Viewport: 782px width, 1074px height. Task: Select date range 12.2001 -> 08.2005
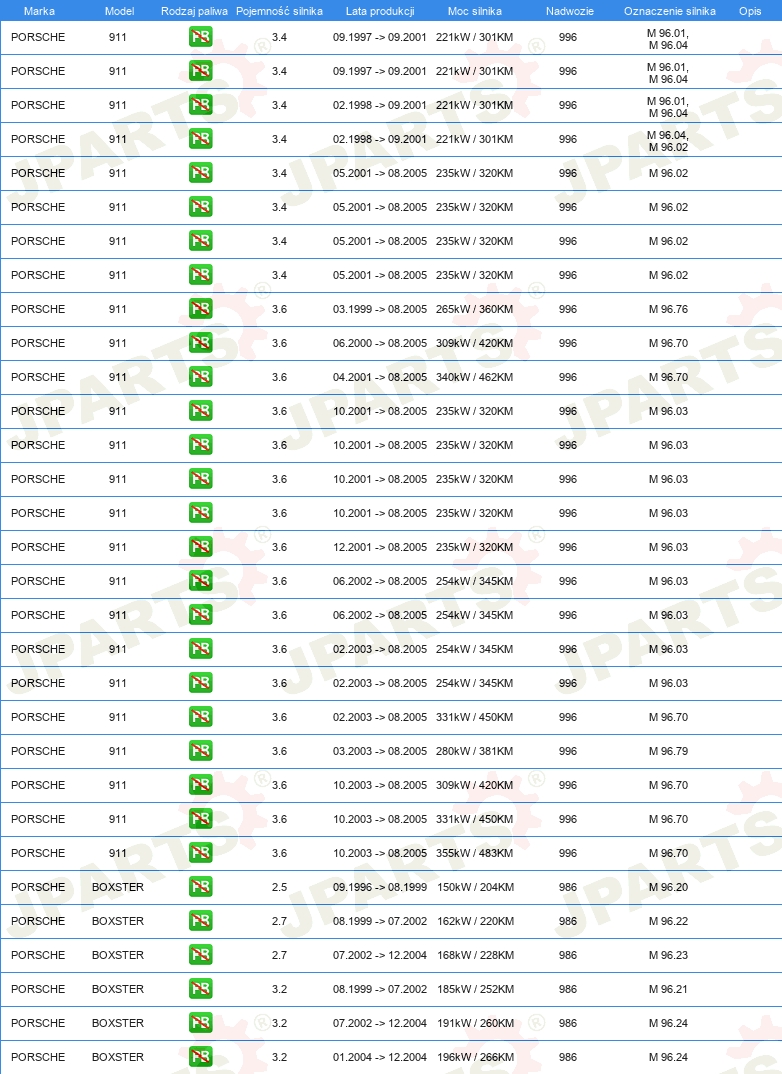(380, 547)
